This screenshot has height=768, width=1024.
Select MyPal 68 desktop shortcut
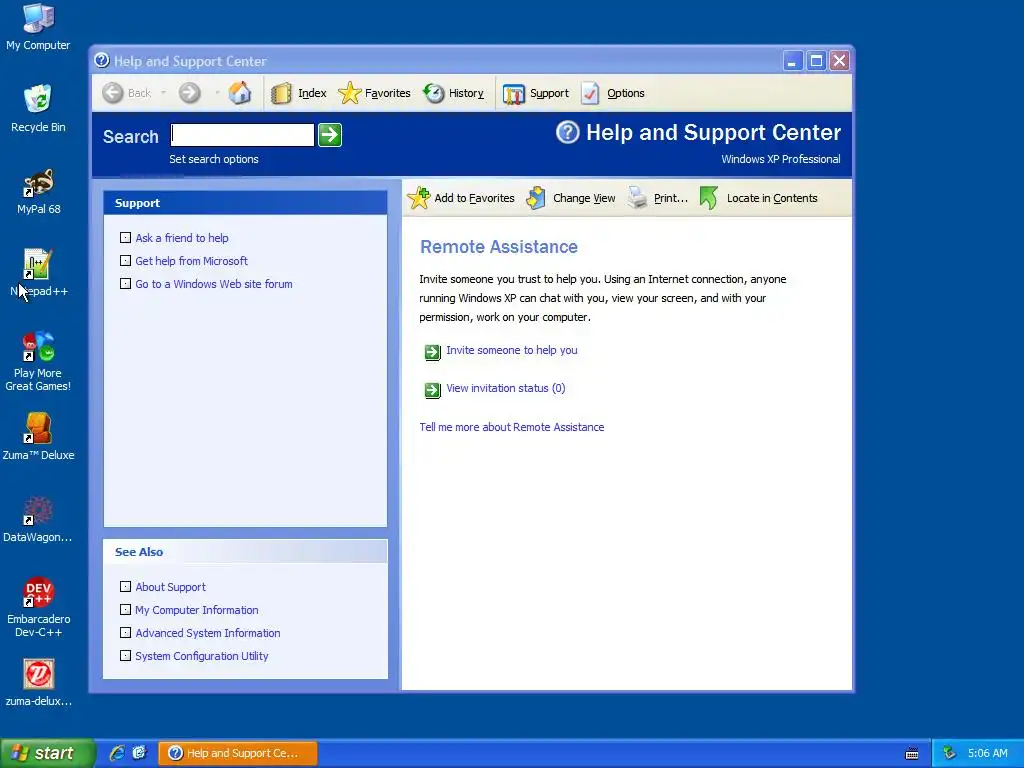(x=39, y=191)
